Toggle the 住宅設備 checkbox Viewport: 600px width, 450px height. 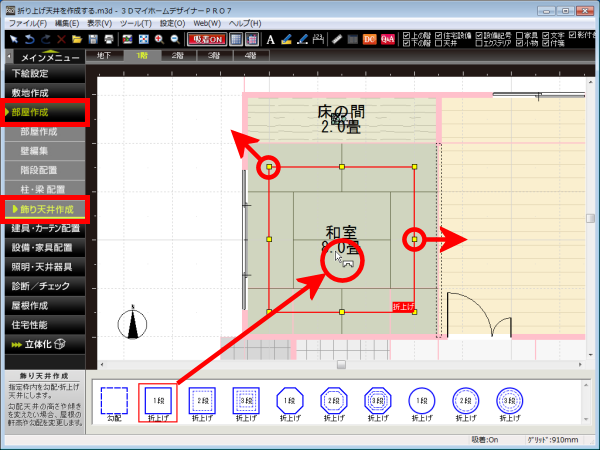439,36
